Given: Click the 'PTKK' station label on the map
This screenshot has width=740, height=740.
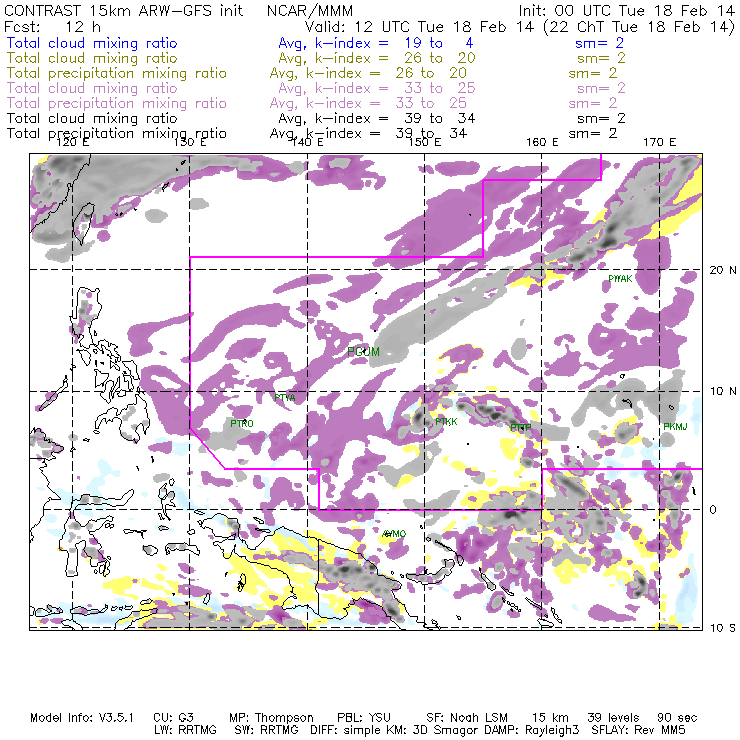Looking at the screenshot, I should (446, 421).
